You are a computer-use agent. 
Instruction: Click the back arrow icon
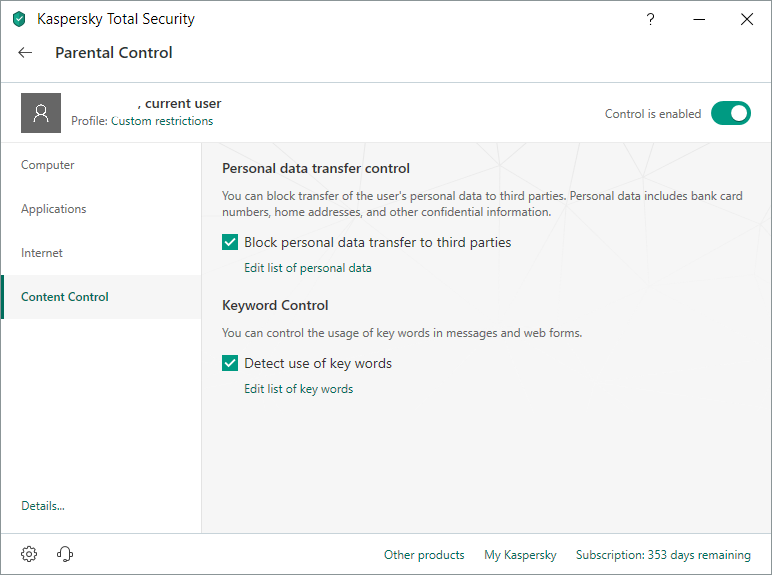pyautogui.click(x=26, y=53)
